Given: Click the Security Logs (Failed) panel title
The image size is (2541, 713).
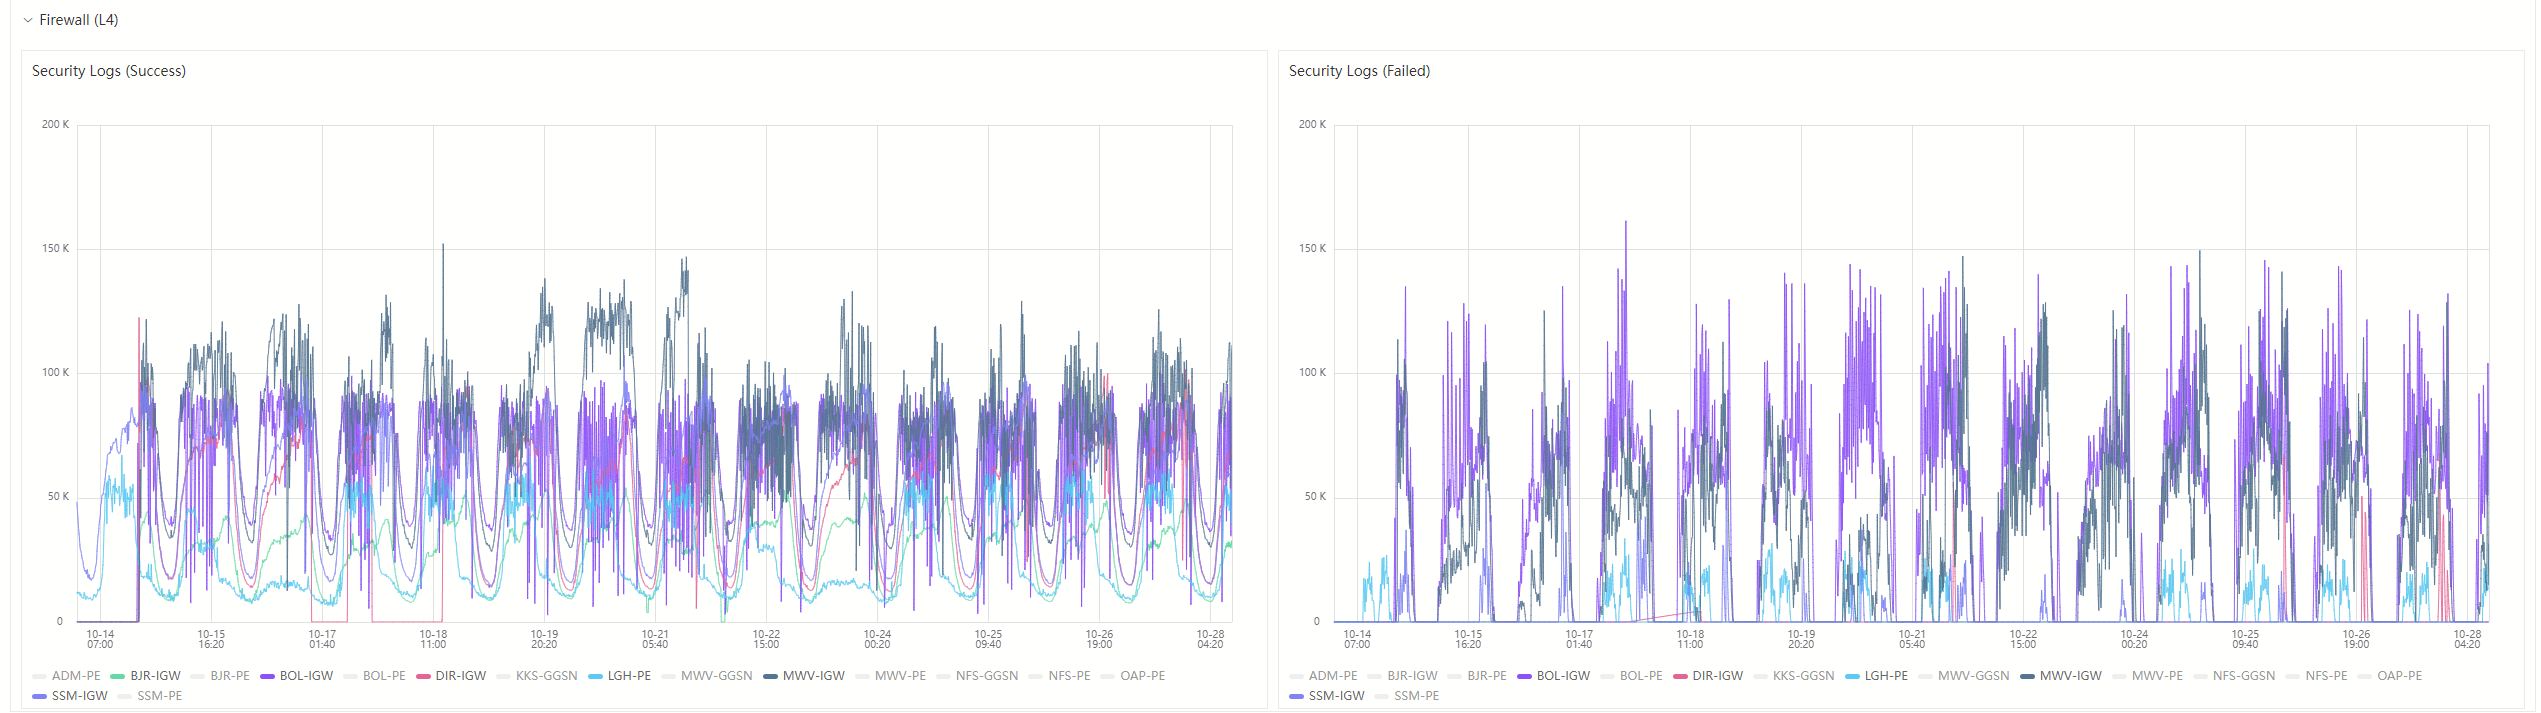Looking at the screenshot, I should 1359,71.
